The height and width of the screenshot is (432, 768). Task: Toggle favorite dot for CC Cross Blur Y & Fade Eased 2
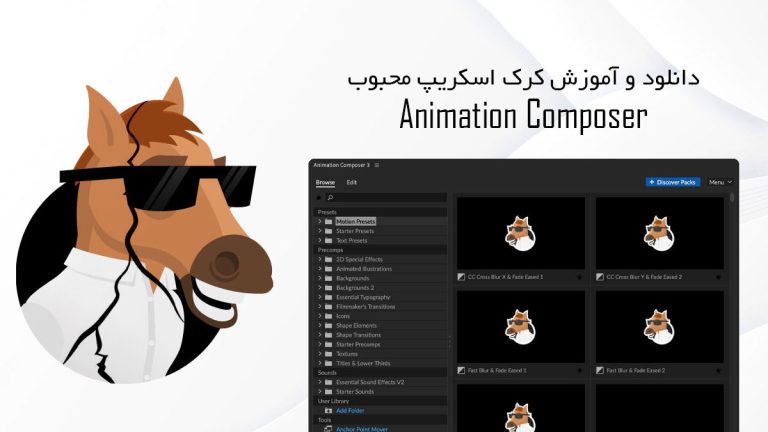[x=718, y=277]
